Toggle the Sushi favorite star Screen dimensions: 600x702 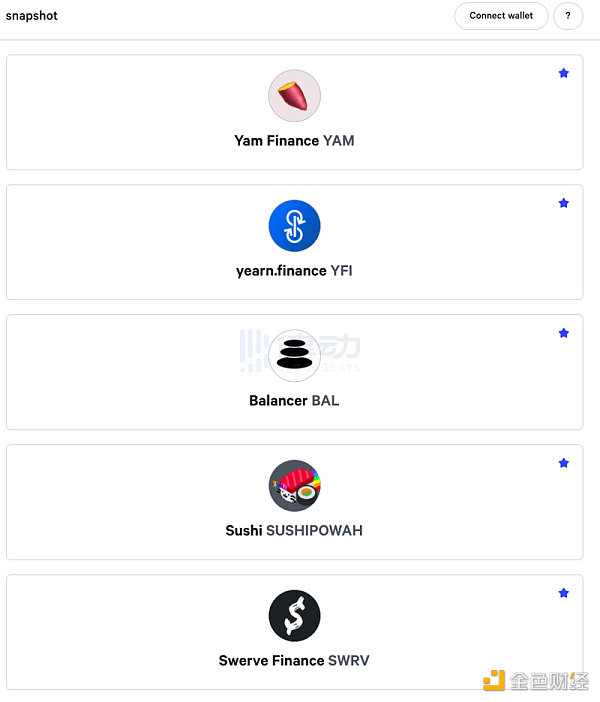tap(564, 463)
